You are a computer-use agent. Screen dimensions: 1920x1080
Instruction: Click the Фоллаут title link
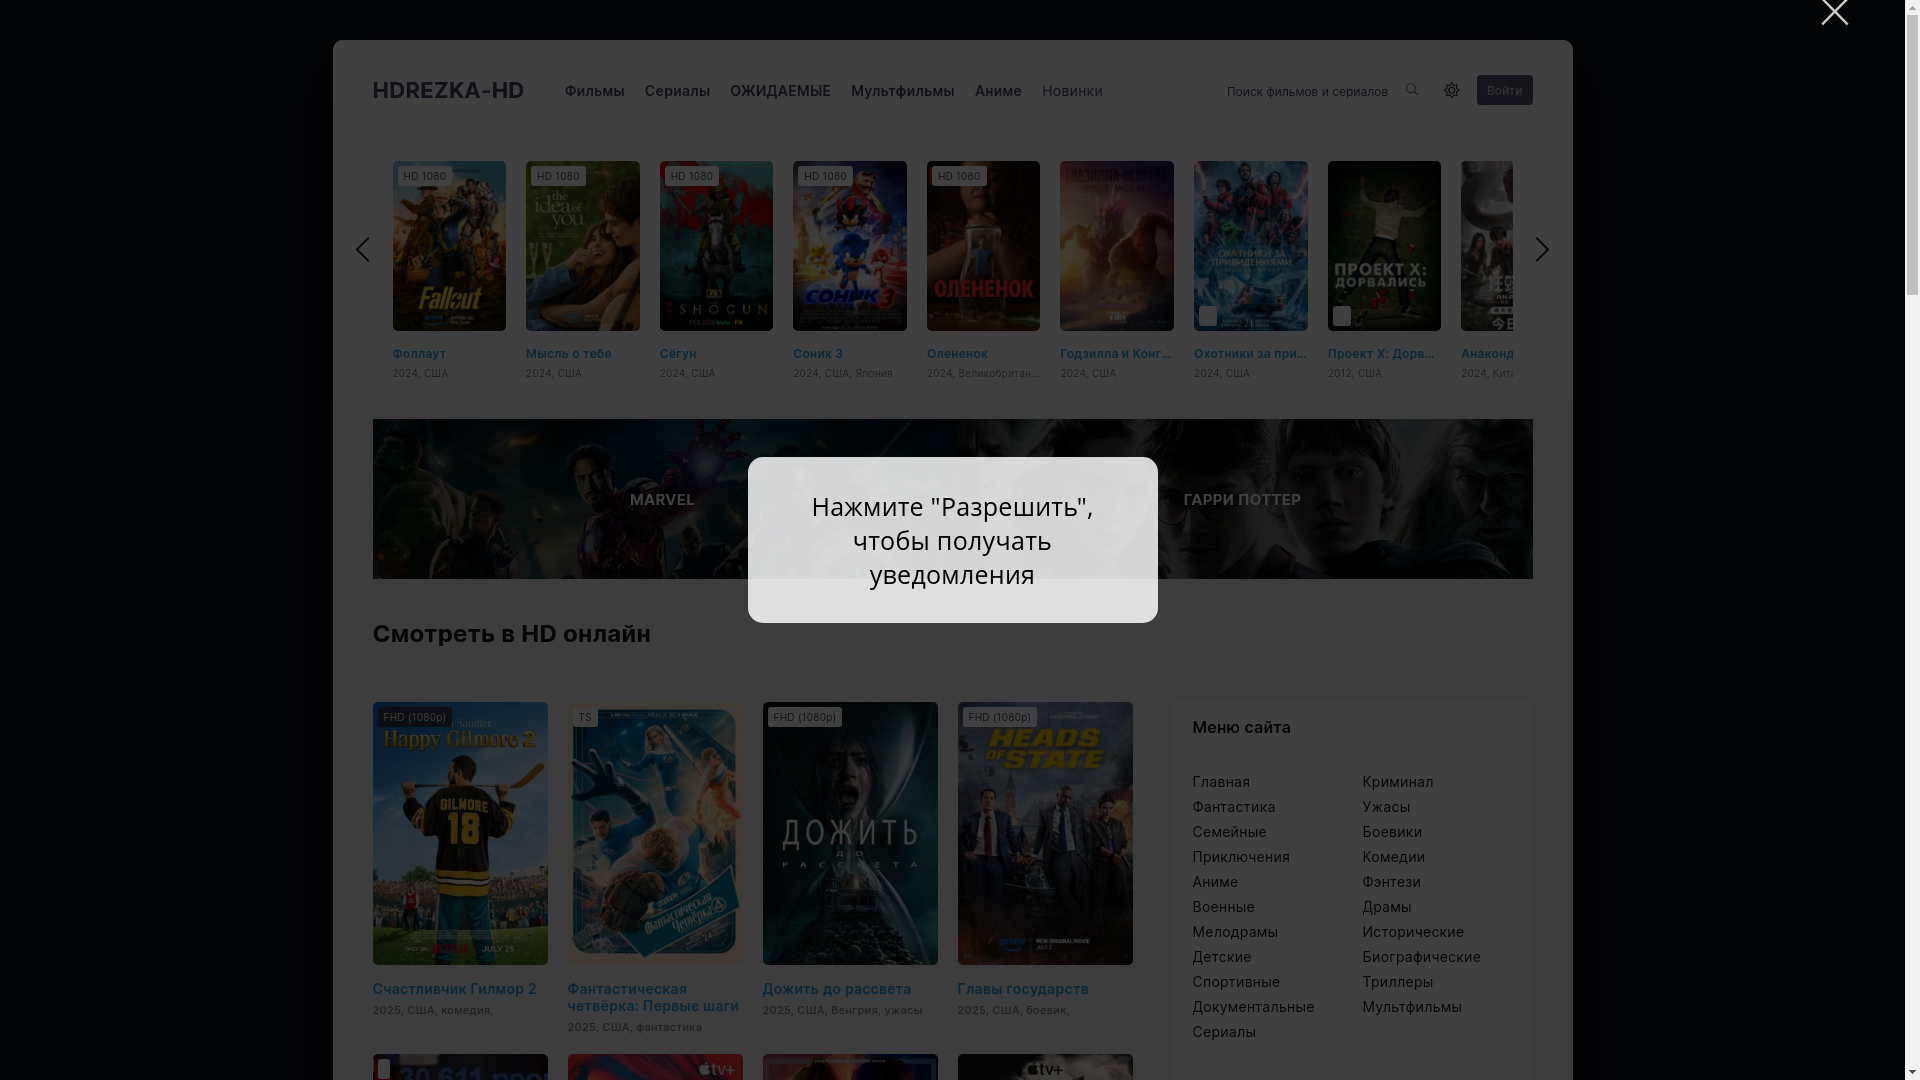click(419, 354)
